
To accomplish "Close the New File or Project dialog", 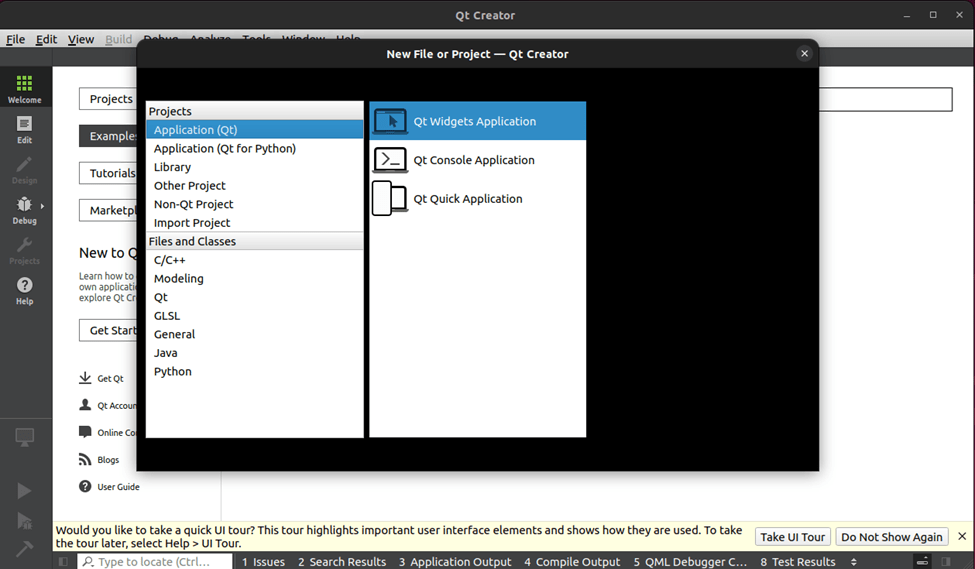I will click(x=804, y=53).
